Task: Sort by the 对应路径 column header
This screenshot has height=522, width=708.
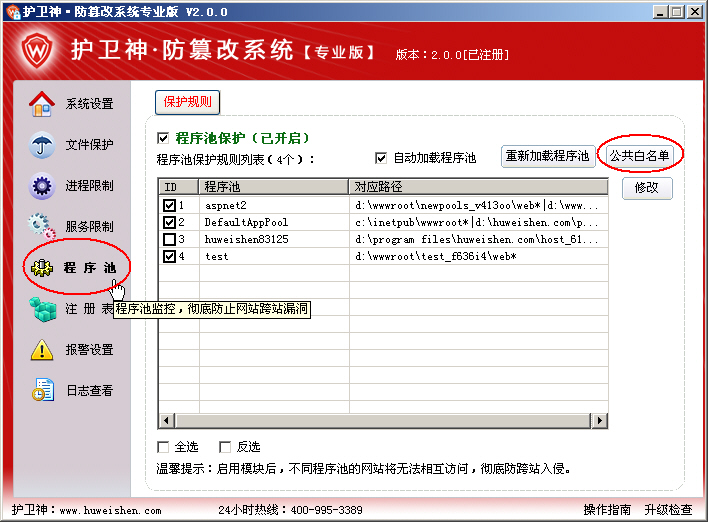Action: [x=479, y=186]
